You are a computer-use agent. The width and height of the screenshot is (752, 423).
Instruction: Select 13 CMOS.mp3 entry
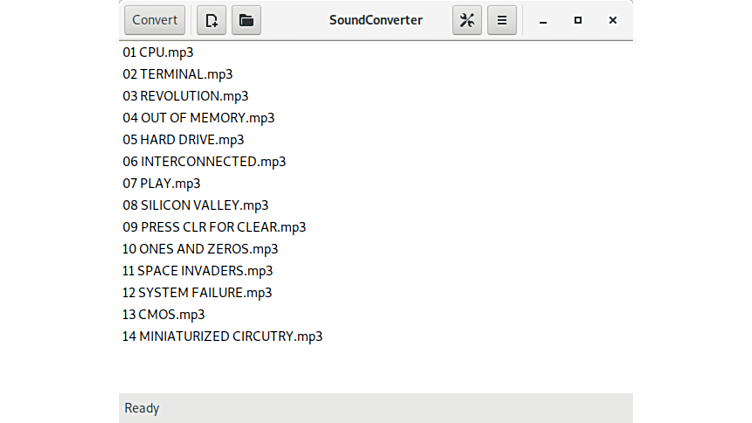[x=163, y=314]
